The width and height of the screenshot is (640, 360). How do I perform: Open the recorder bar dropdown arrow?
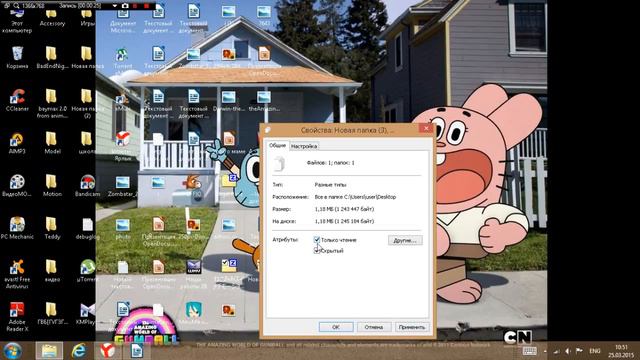[115, 6]
